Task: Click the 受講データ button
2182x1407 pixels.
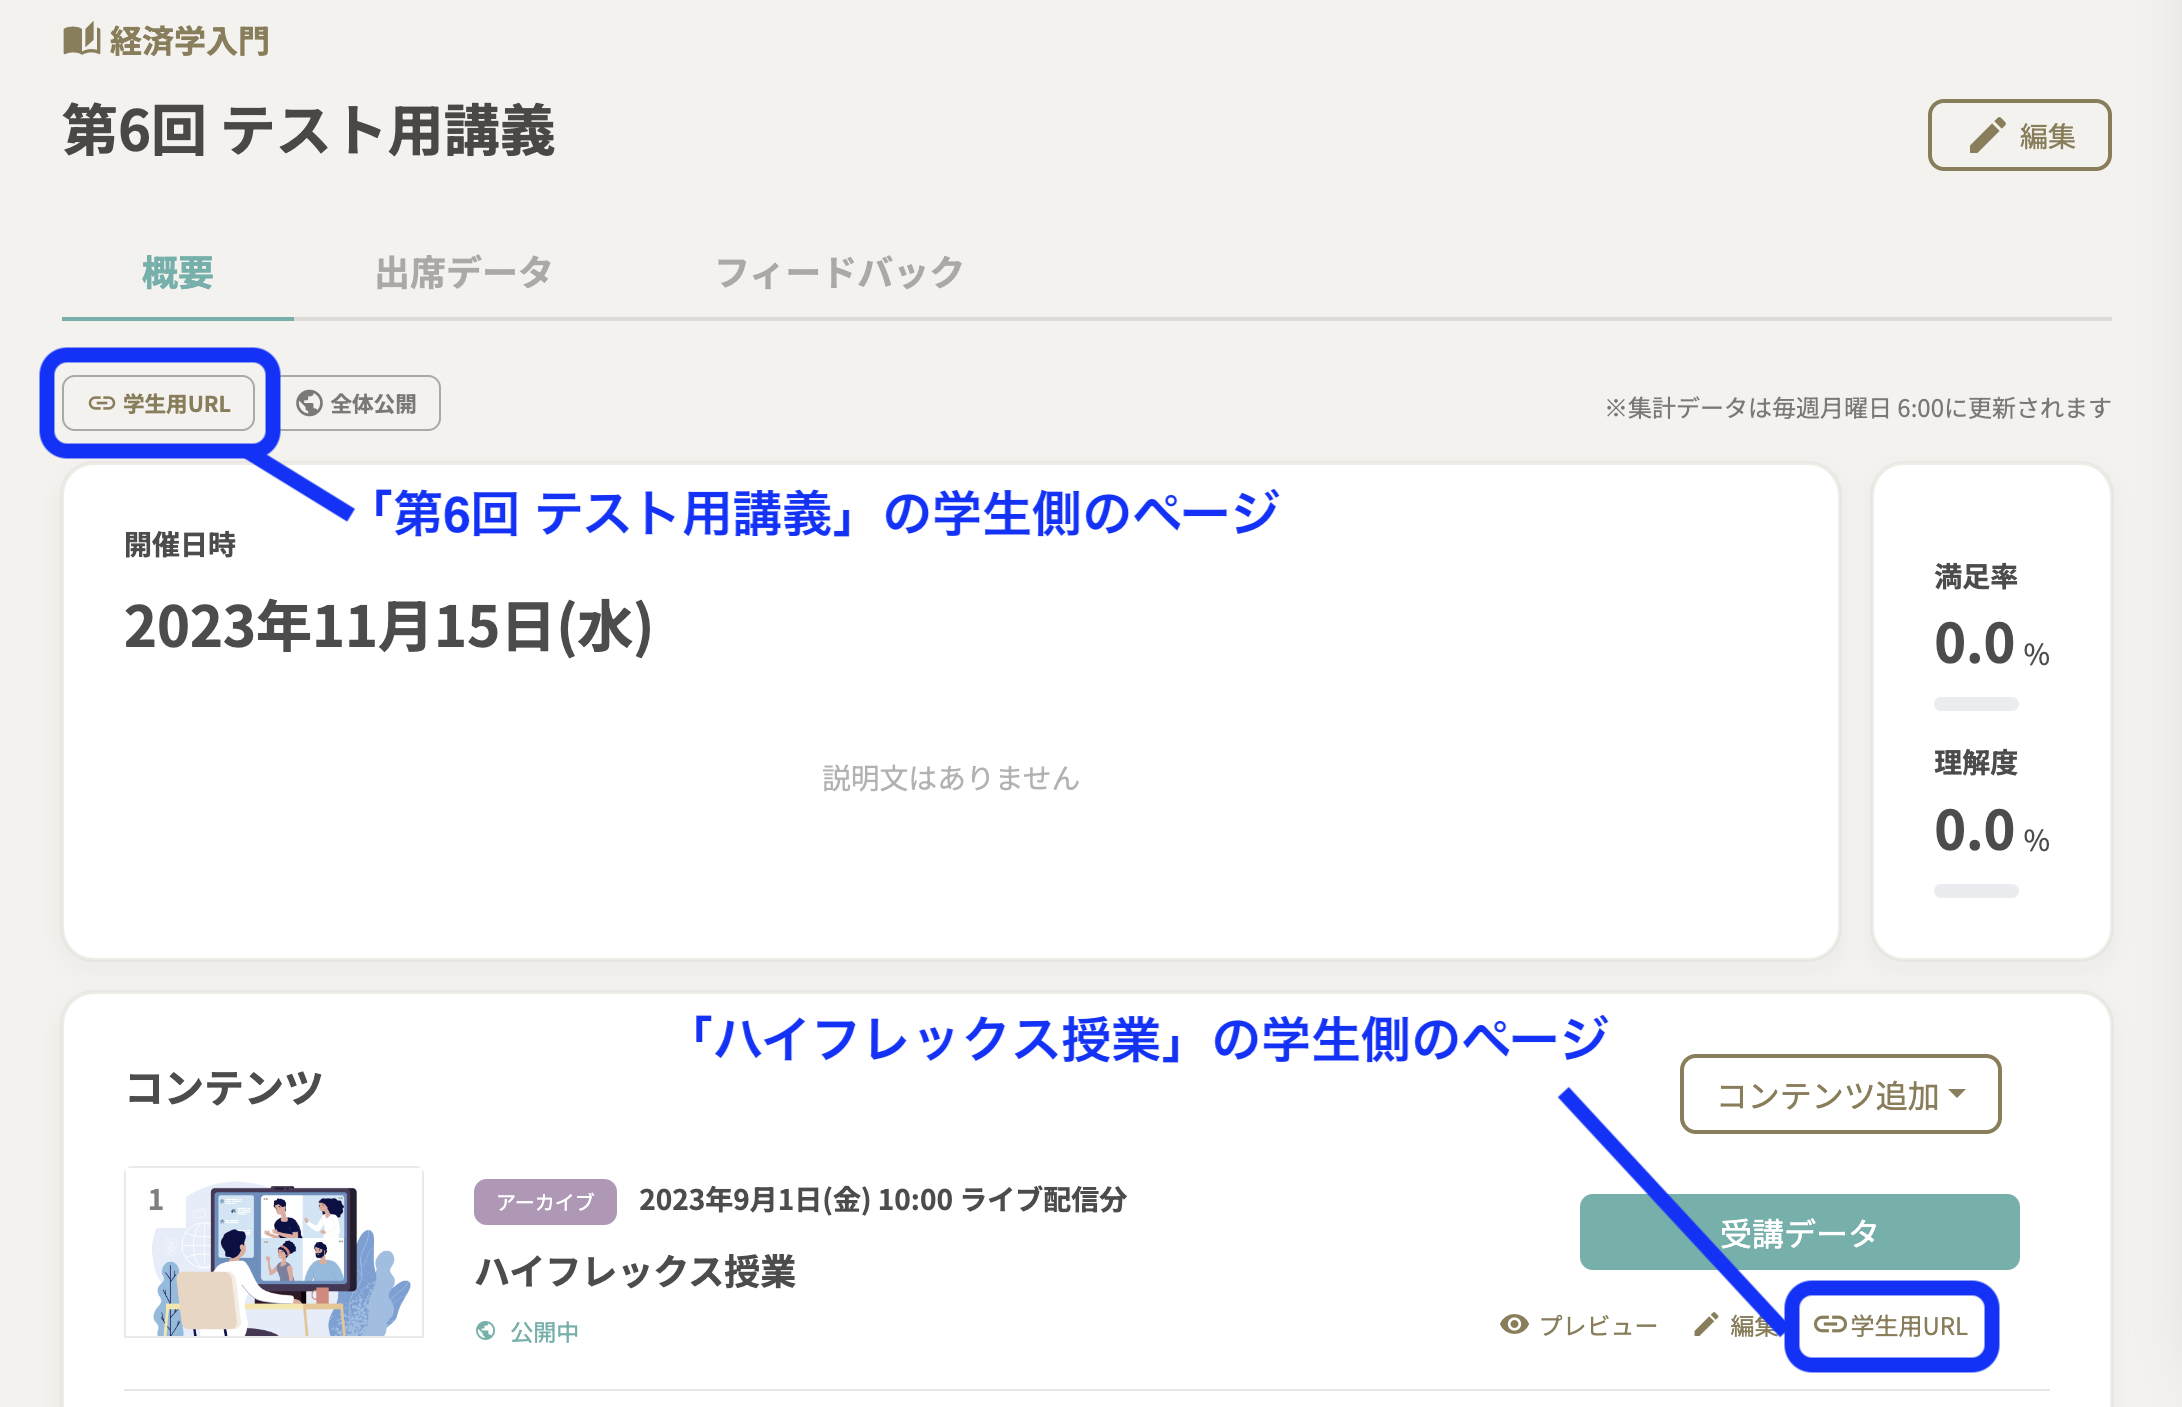Action: pyautogui.click(x=1799, y=1232)
